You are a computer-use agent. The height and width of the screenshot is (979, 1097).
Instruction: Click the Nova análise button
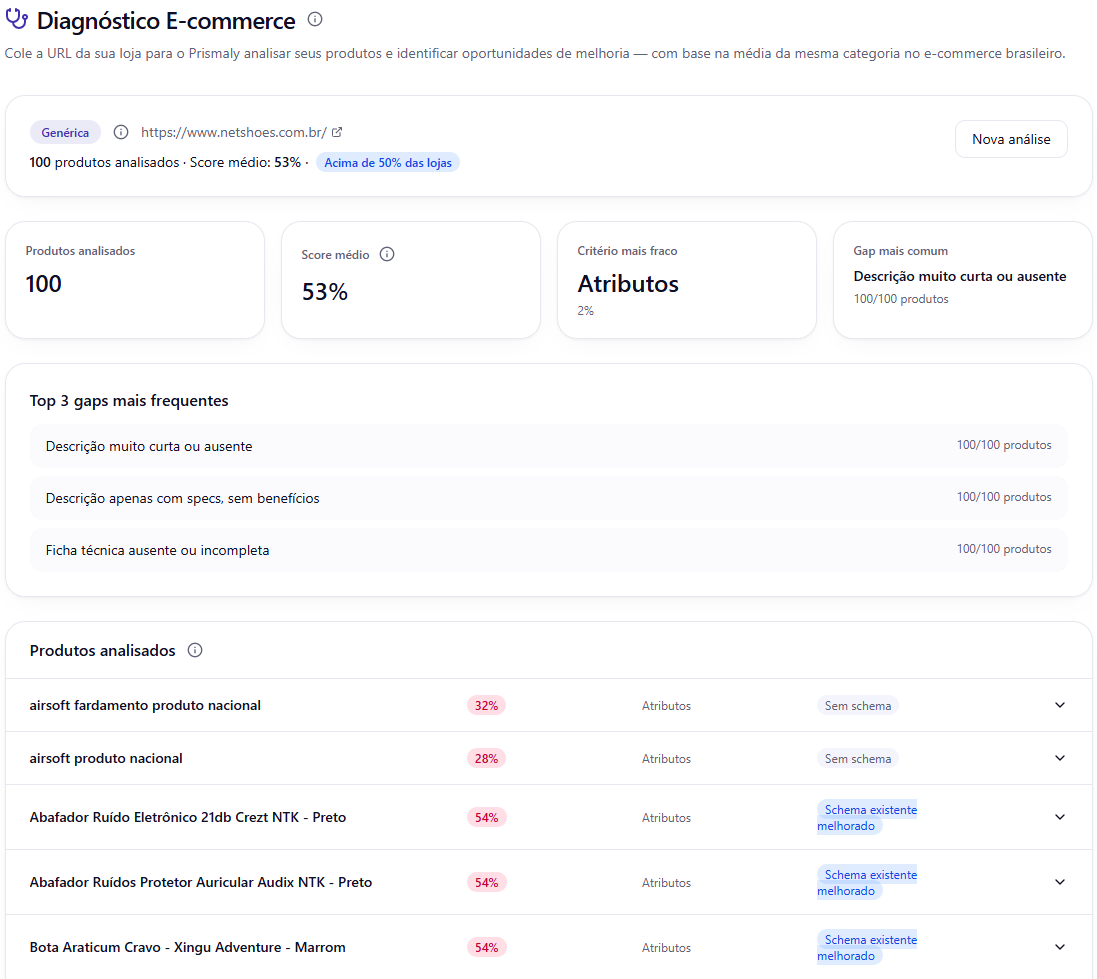[x=1011, y=139]
